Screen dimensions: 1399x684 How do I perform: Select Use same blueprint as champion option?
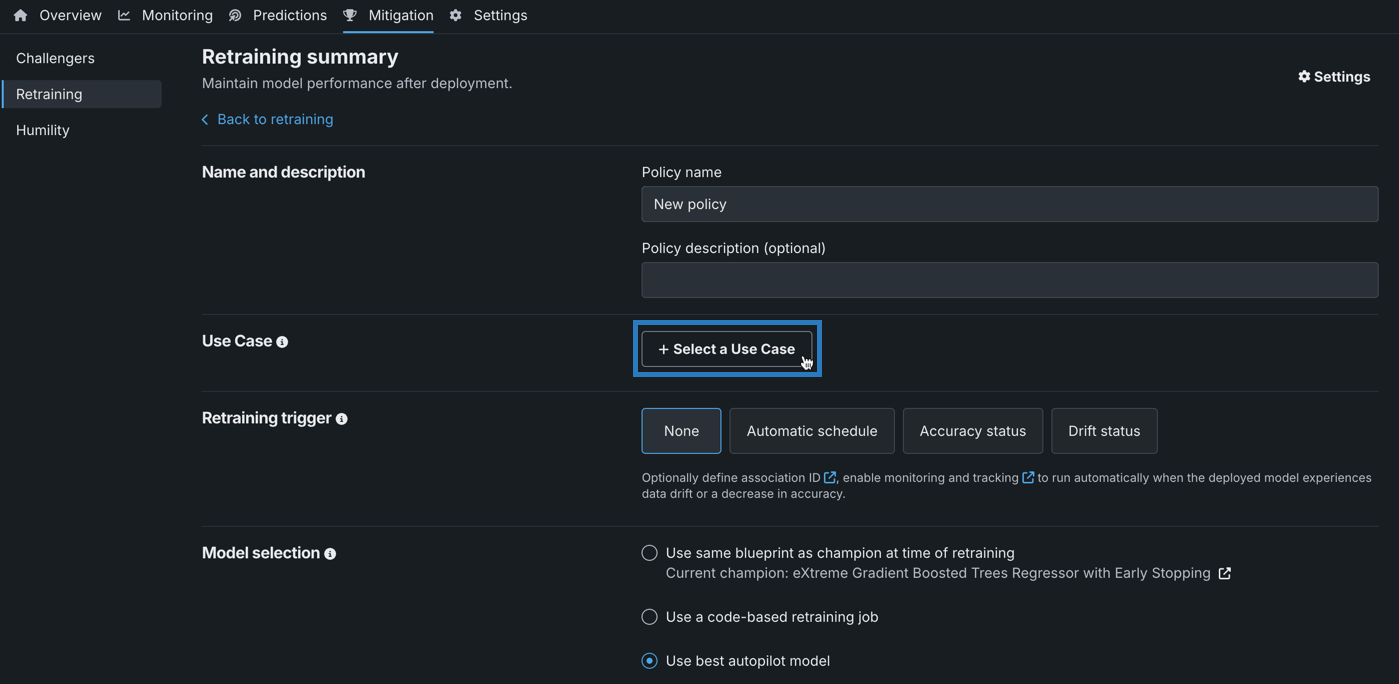pyautogui.click(x=650, y=553)
